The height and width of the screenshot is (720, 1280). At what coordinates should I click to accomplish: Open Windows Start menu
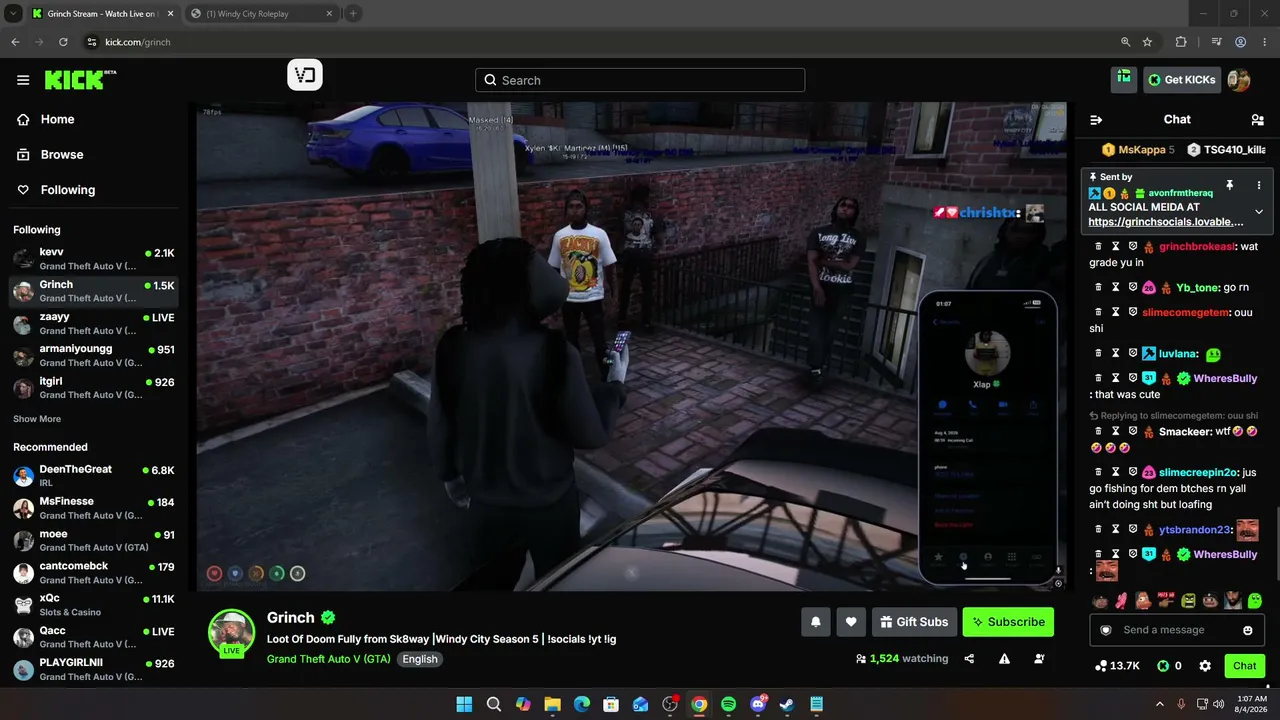pyautogui.click(x=464, y=705)
